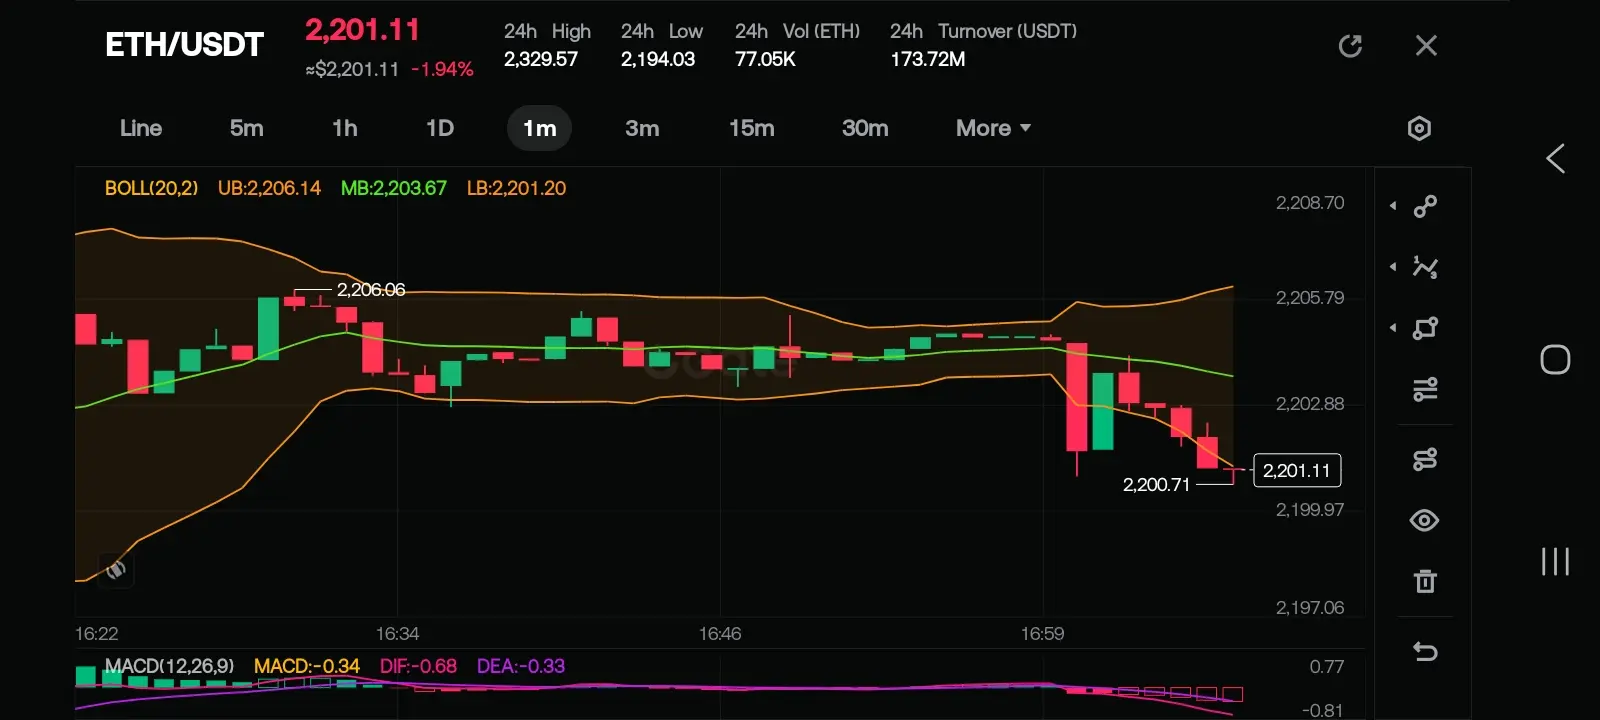Tap the 24h High value 2,329.57
Image resolution: width=1600 pixels, height=720 pixels.
[x=541, y=59]
